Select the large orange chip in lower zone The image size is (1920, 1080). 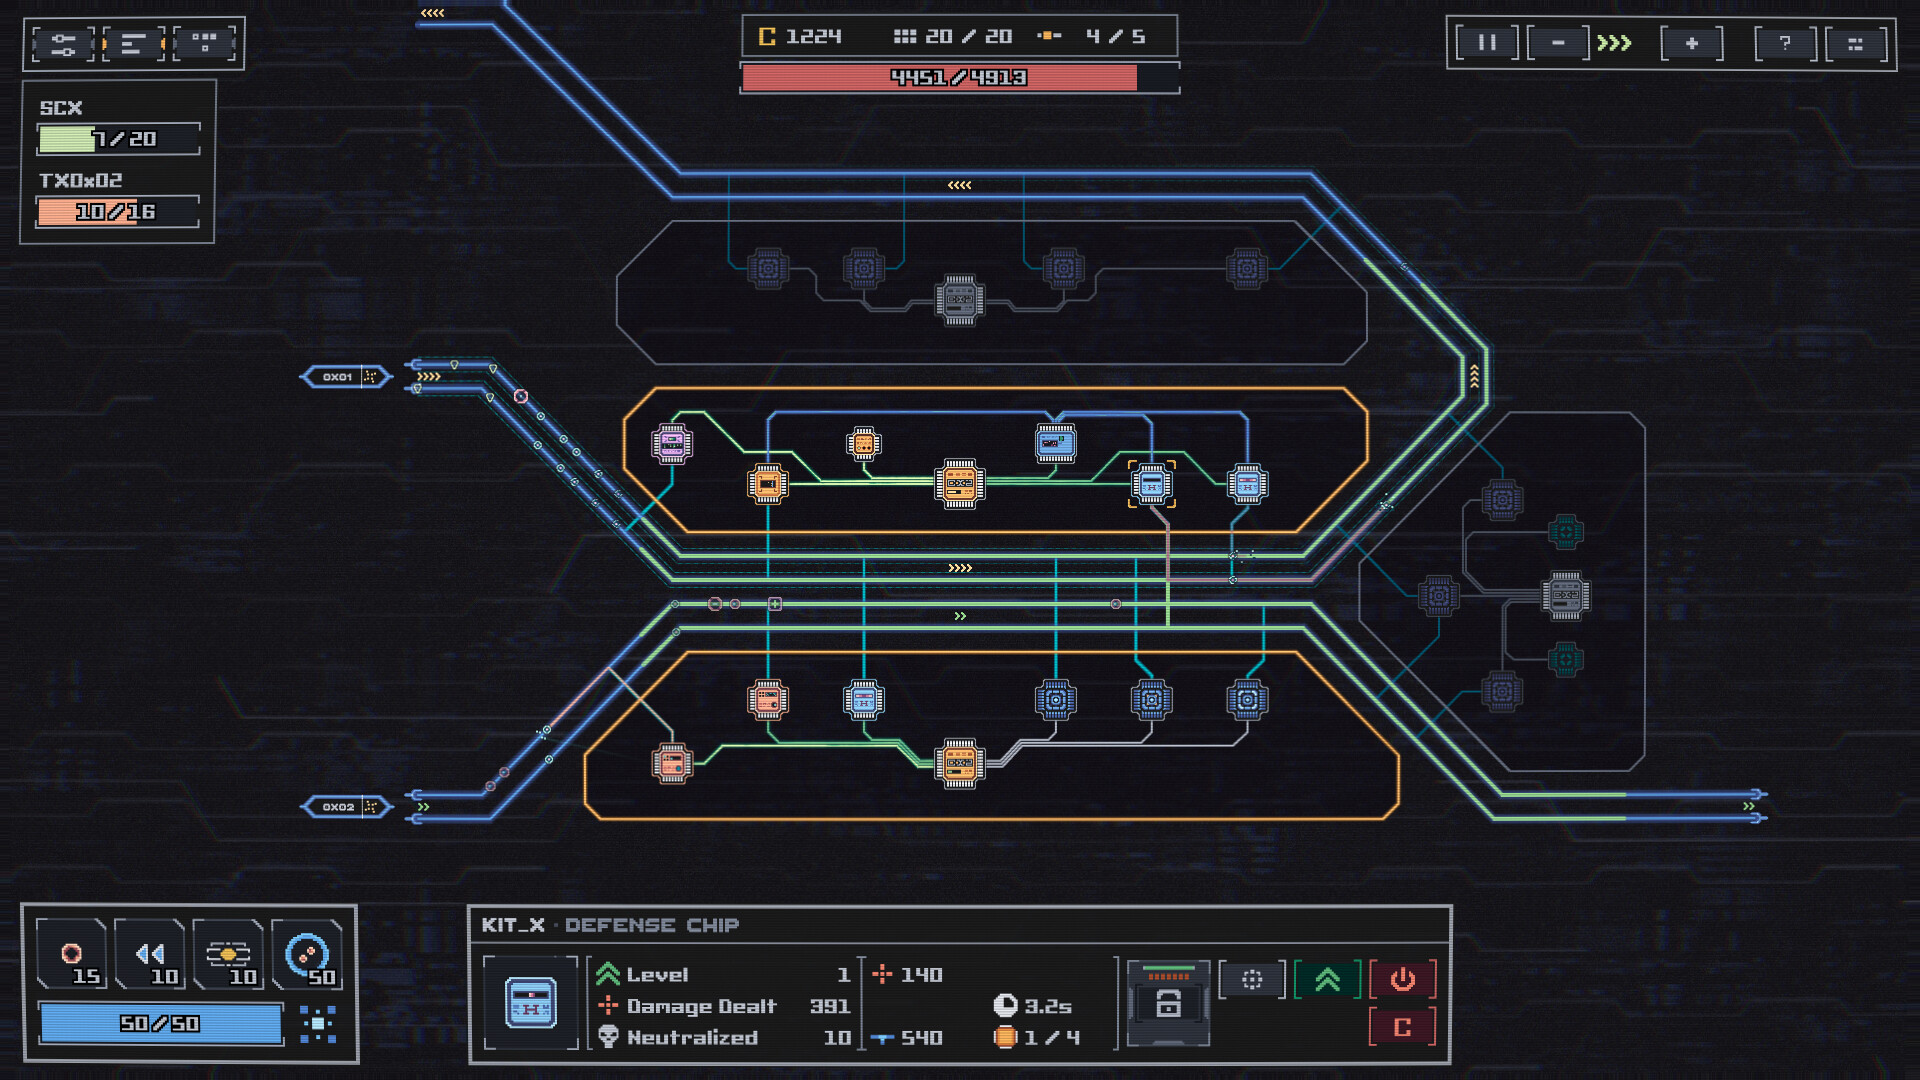(960, 764)
